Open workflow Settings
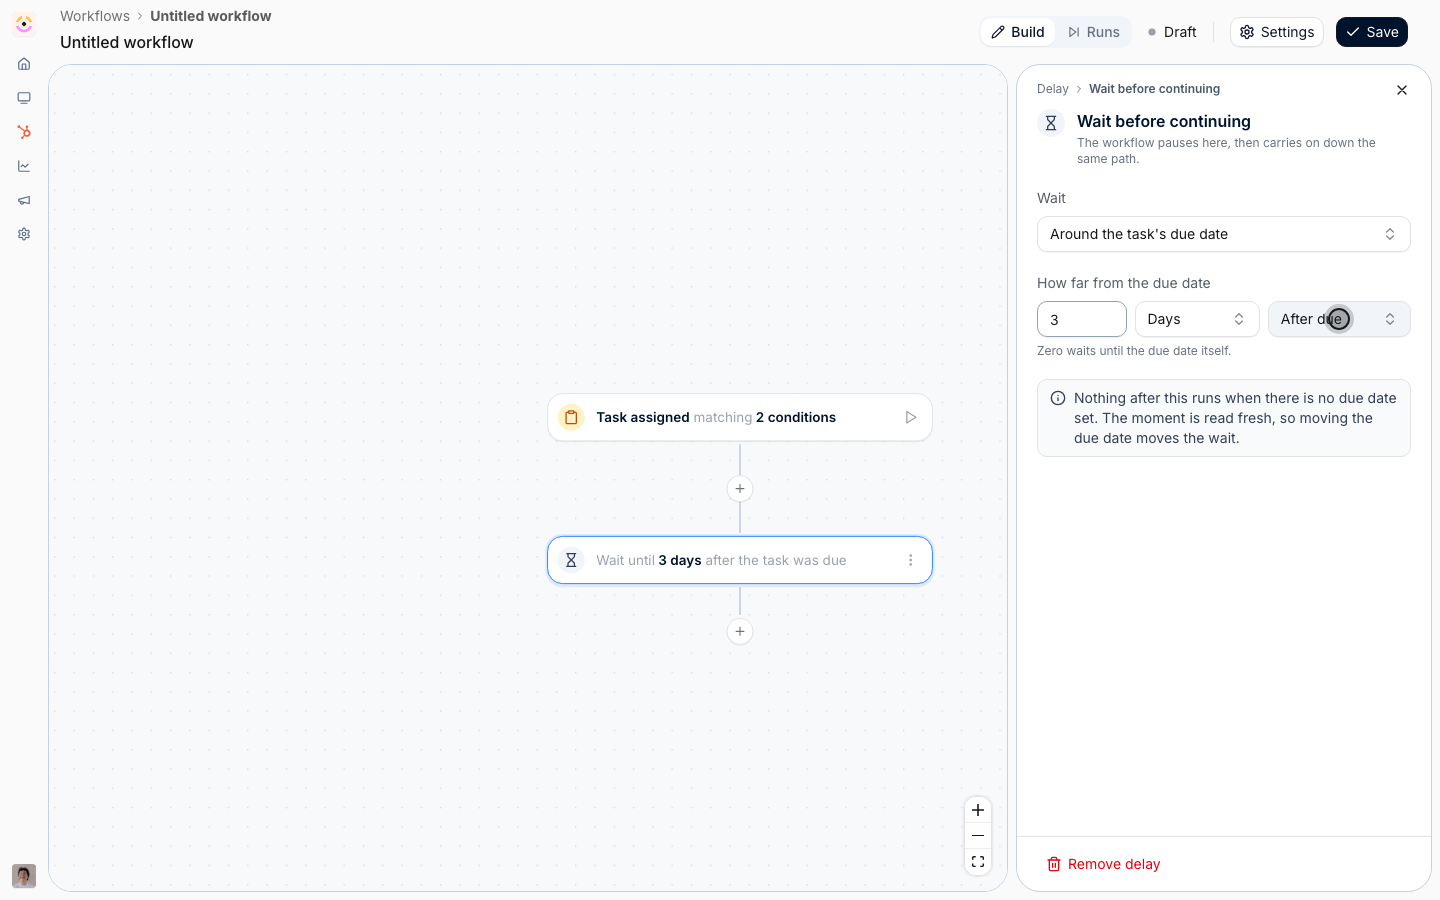Screen dimensions: 1440x900 click(1277, 32)
